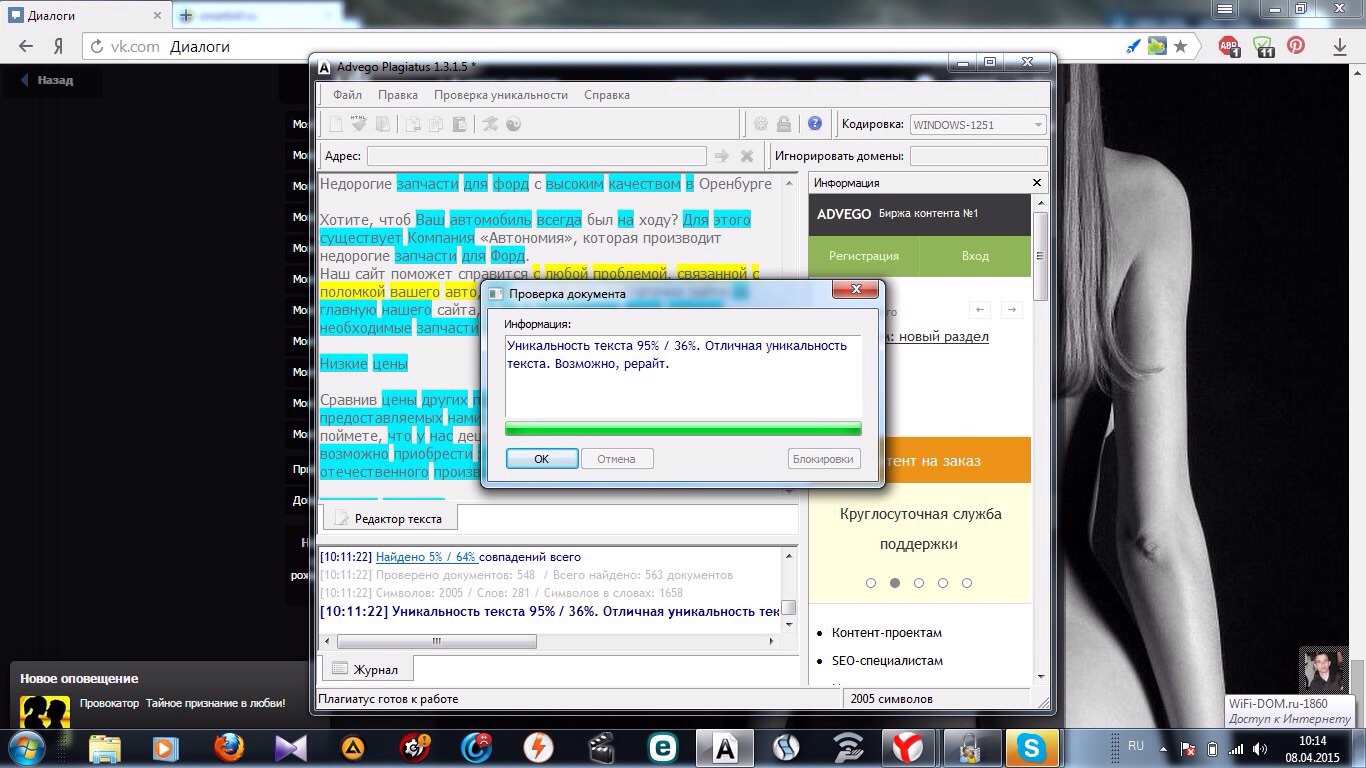Screen dimensions: 1366x768
Task: Open browser downloads arrow icon
Action: pyautogui.click(x=1340, y=46)
